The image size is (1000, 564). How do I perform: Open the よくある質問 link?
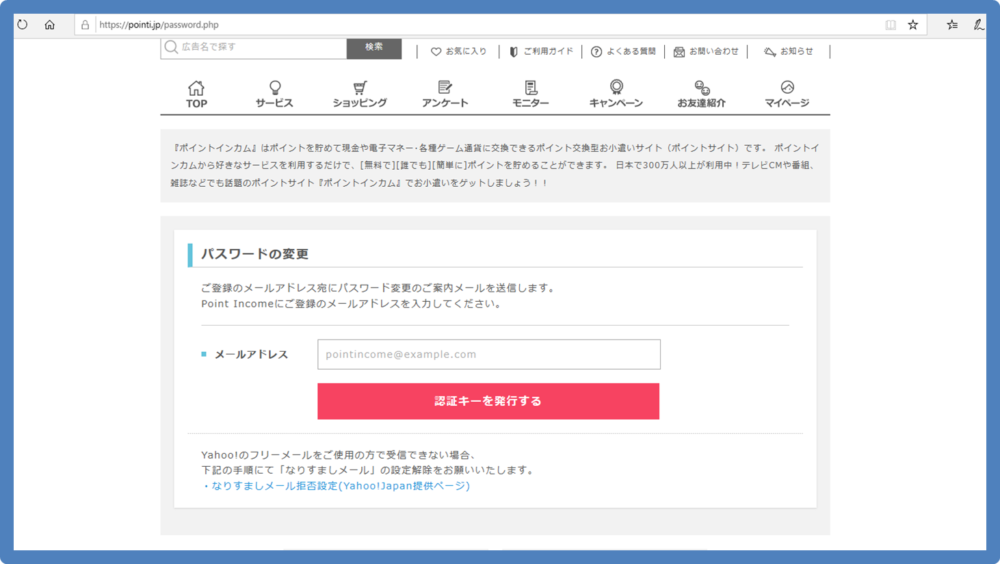[x=631, y=52]
